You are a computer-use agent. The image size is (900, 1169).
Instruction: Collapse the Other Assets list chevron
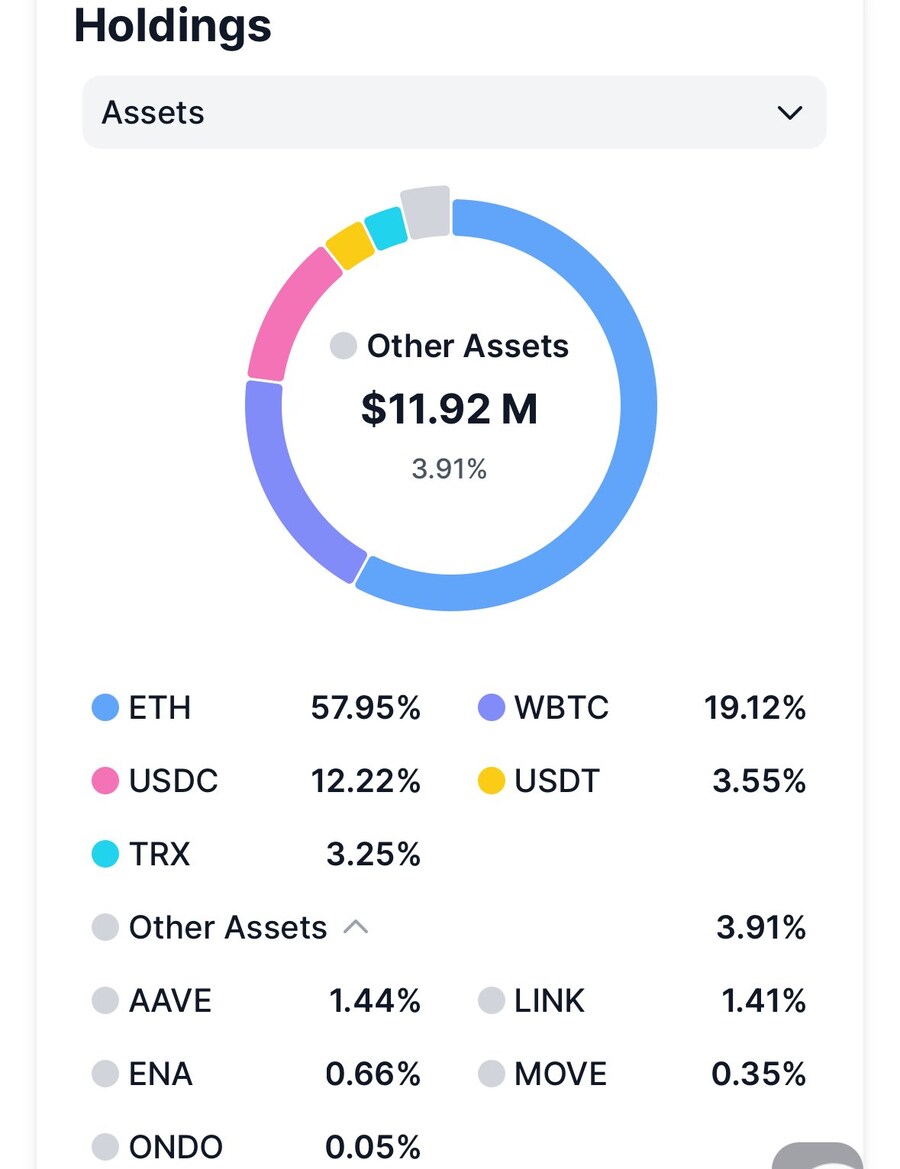point(355,927)
